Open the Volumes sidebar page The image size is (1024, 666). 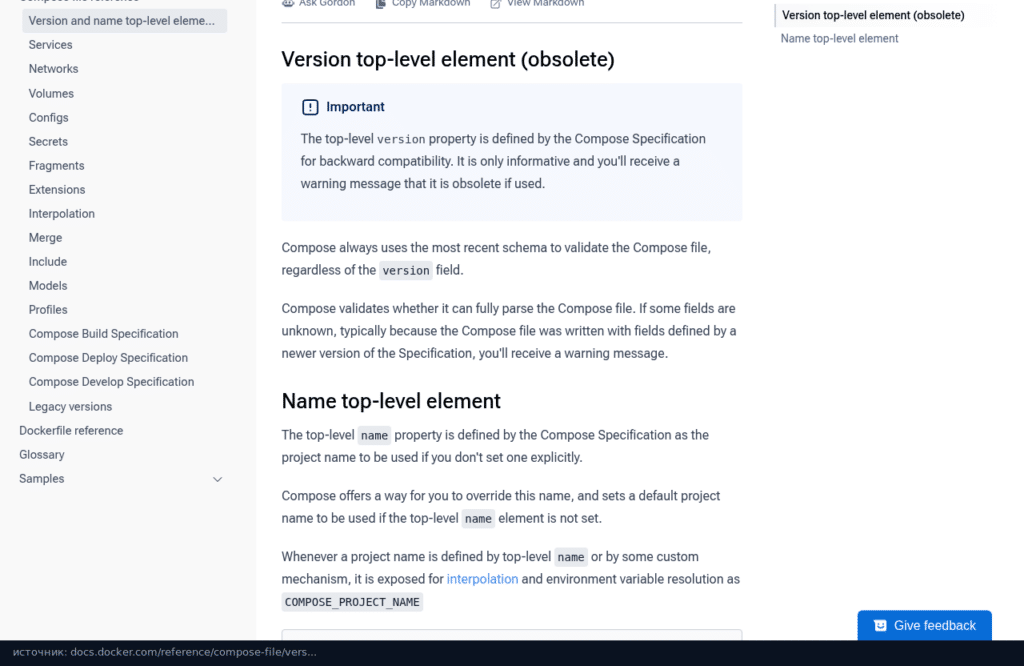click(51, 93)
